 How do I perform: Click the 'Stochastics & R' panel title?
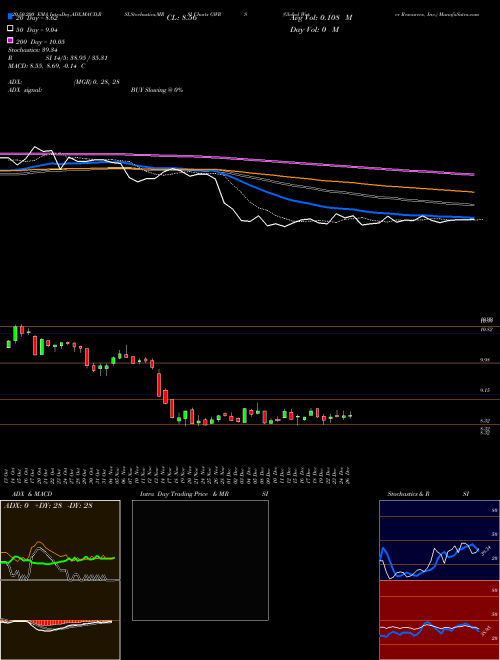[x=409, y=494]
